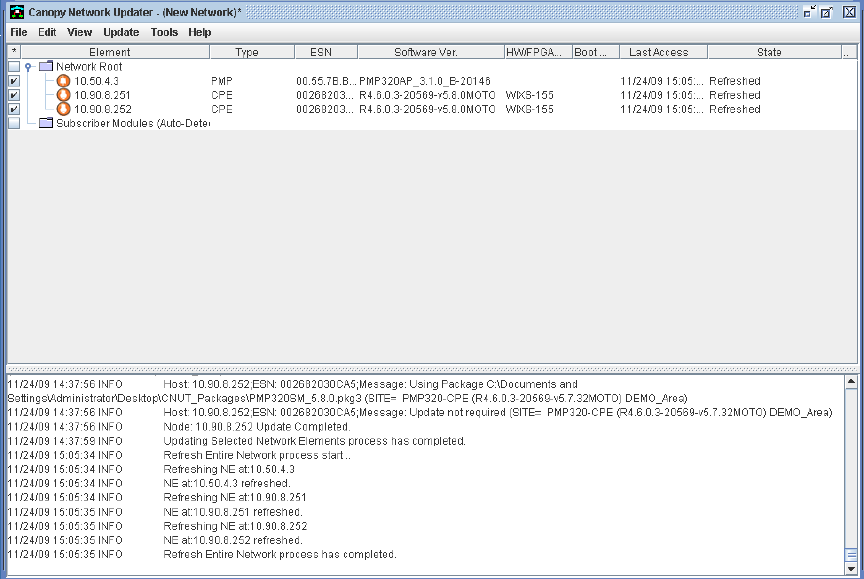Click the ESN 00.55.7B.B cell
864x579 pixels.
tap(326, 81)
